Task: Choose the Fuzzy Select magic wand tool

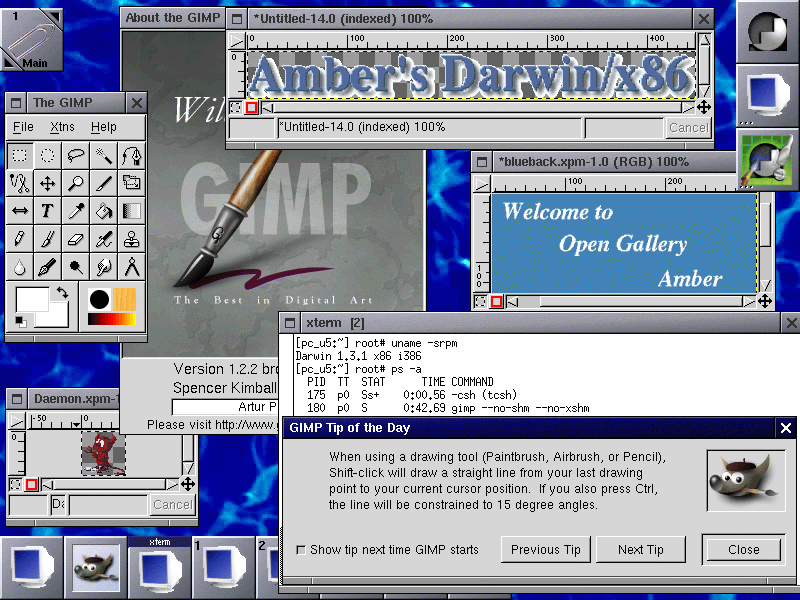Action: [104, 155]
